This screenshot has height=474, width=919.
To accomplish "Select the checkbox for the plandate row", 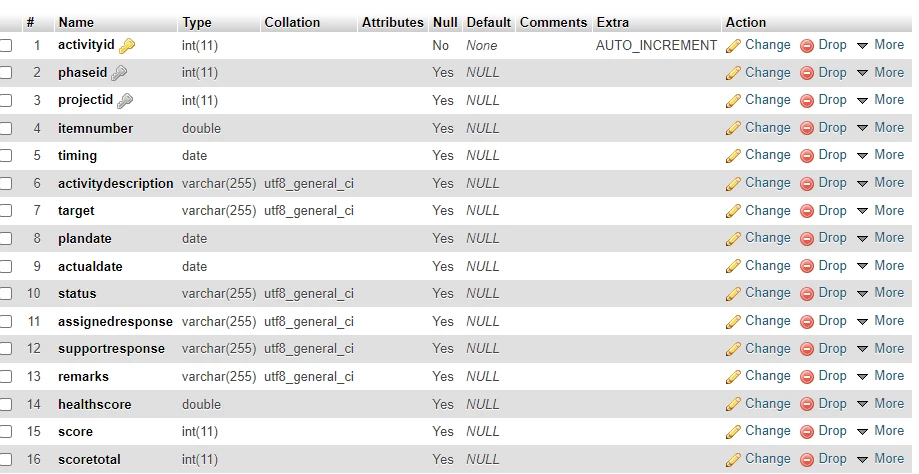I will [6, 238].
